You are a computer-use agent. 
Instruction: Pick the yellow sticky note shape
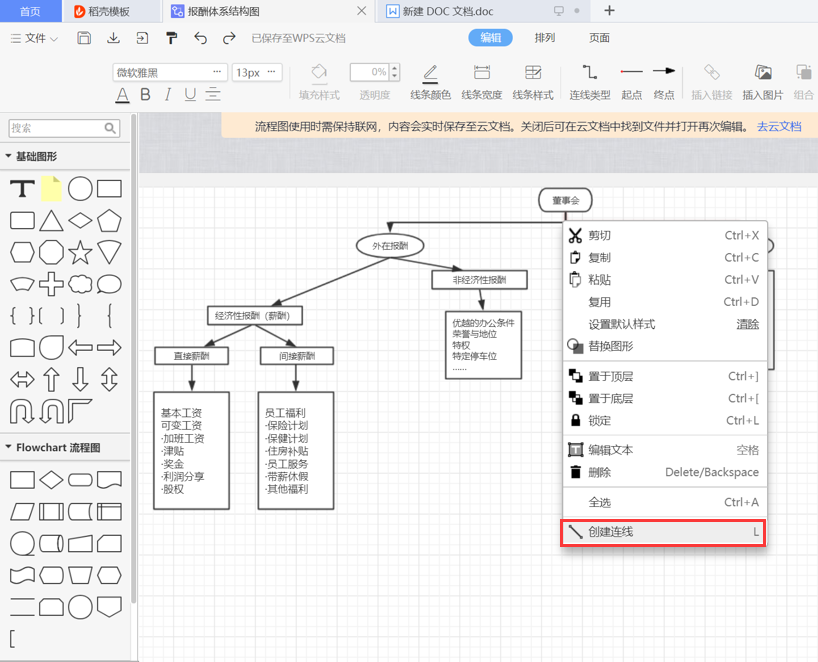pyautogui.click(x=51, y=189)
